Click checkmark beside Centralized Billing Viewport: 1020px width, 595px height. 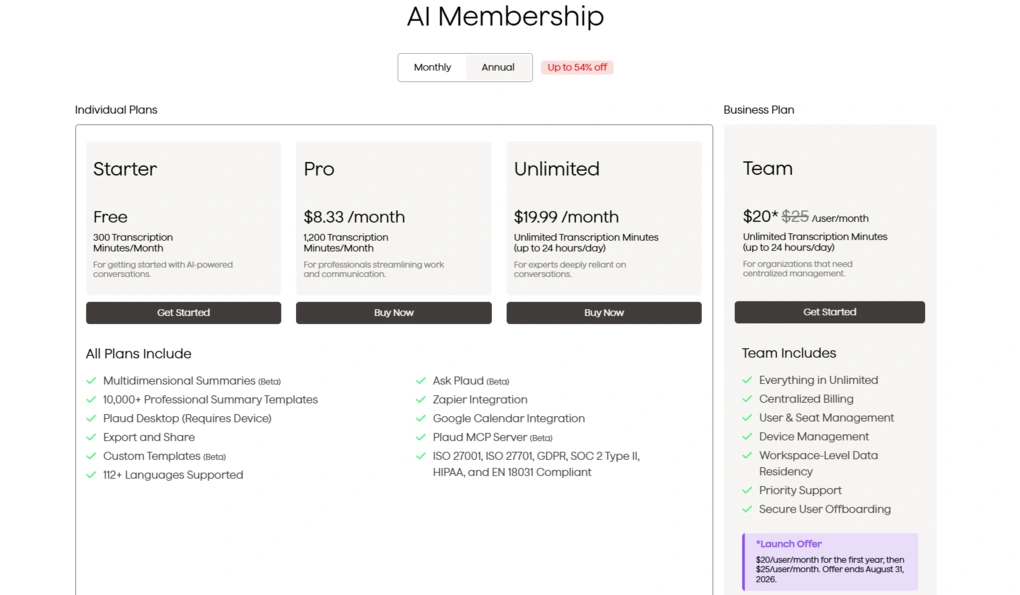[x=747, y=399]
